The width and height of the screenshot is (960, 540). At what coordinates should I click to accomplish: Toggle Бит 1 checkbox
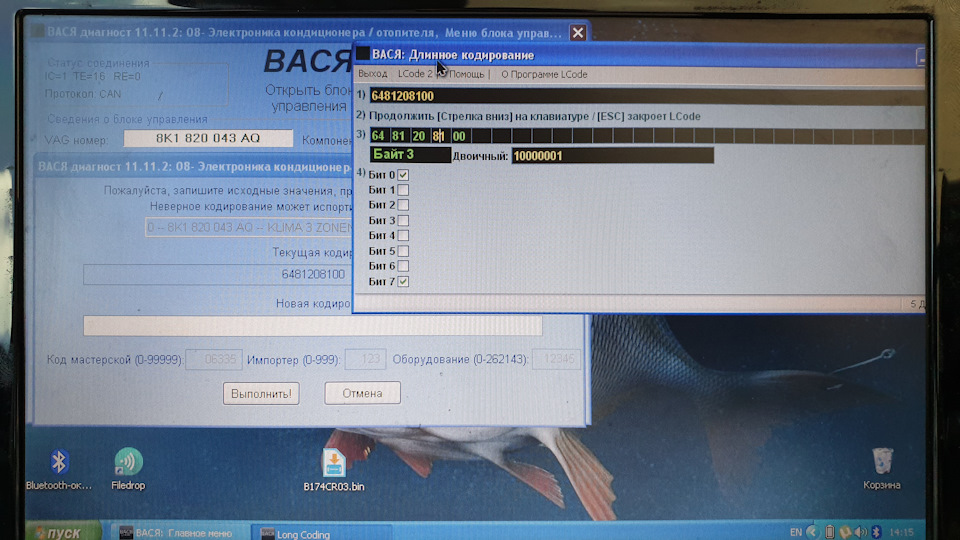coord(403,190)
